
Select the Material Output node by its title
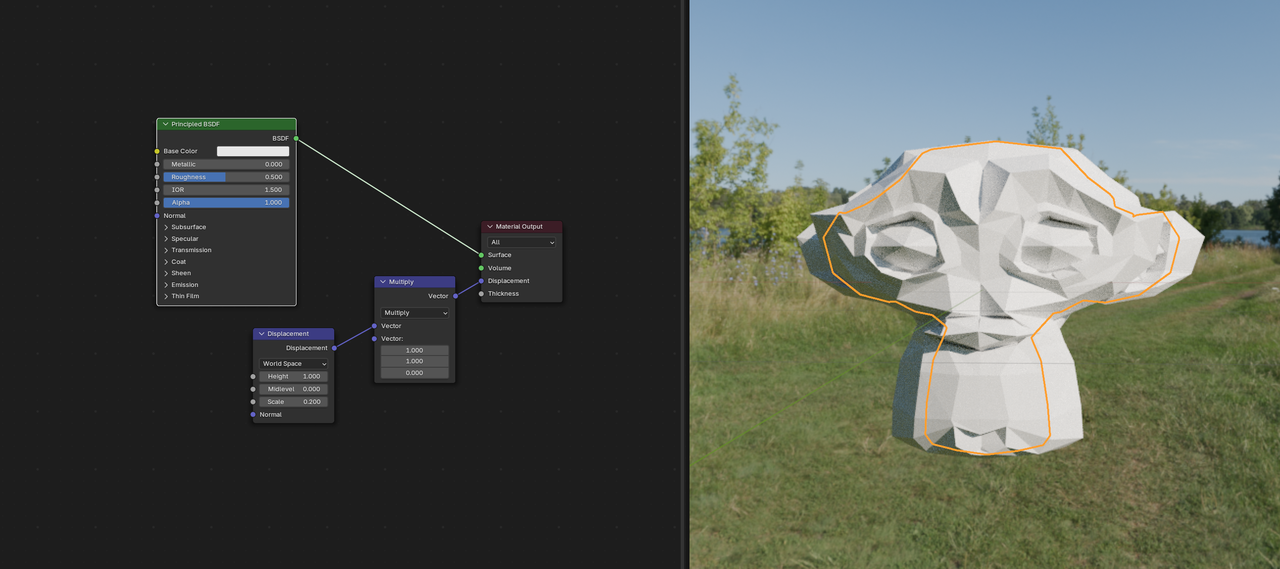pyautogui.click(x=519, y=227)
